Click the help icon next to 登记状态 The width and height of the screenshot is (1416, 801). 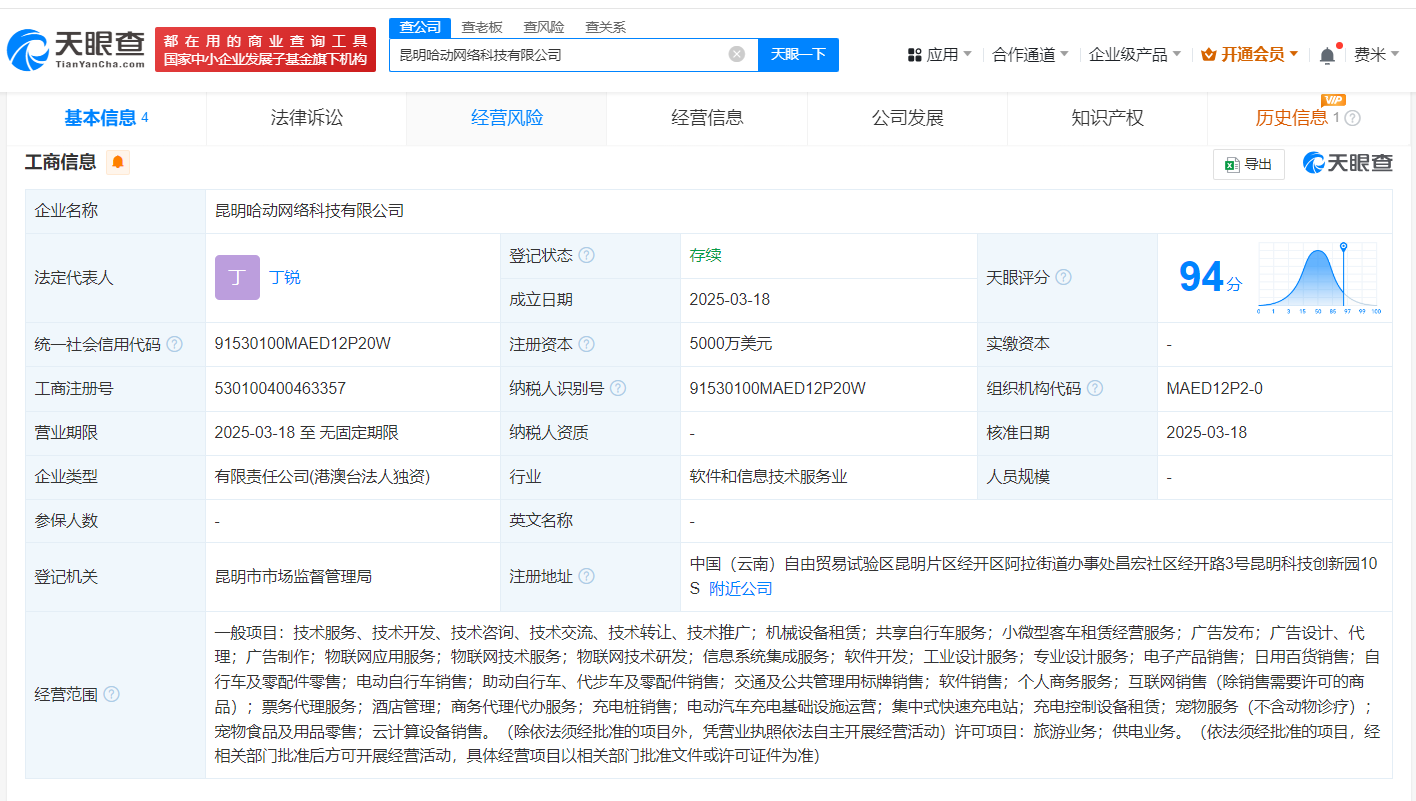click(587, 255)
